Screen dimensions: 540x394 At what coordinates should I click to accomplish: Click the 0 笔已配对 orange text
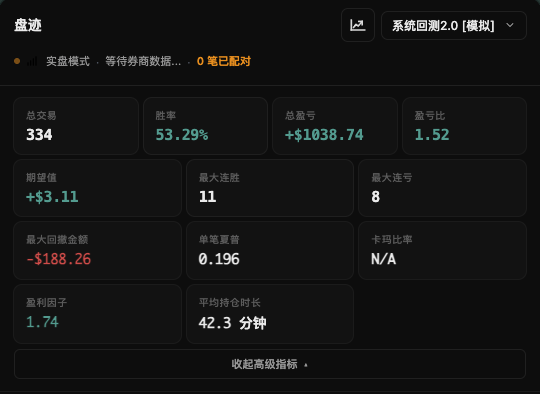(x=224, y=61)
